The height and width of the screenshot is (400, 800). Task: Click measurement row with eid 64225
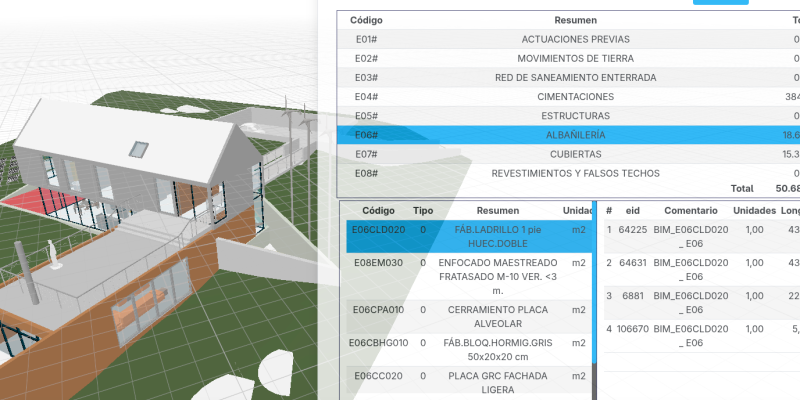(x=700, y=236)
